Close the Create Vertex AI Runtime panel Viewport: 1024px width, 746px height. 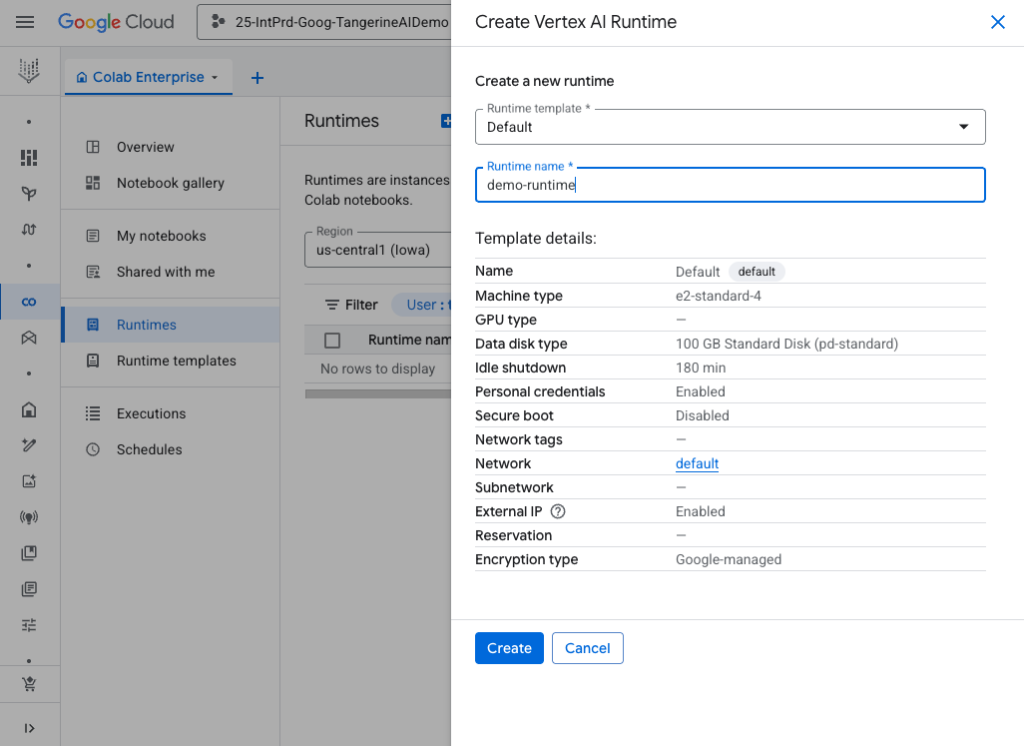pos(998,22)
